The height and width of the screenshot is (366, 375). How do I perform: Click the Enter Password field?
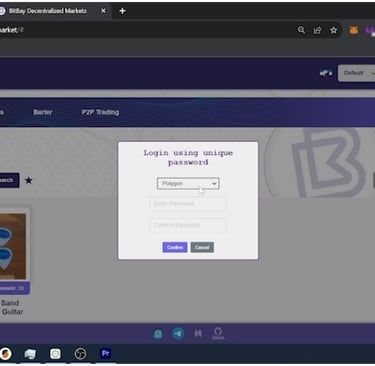(x=188, y=204)
